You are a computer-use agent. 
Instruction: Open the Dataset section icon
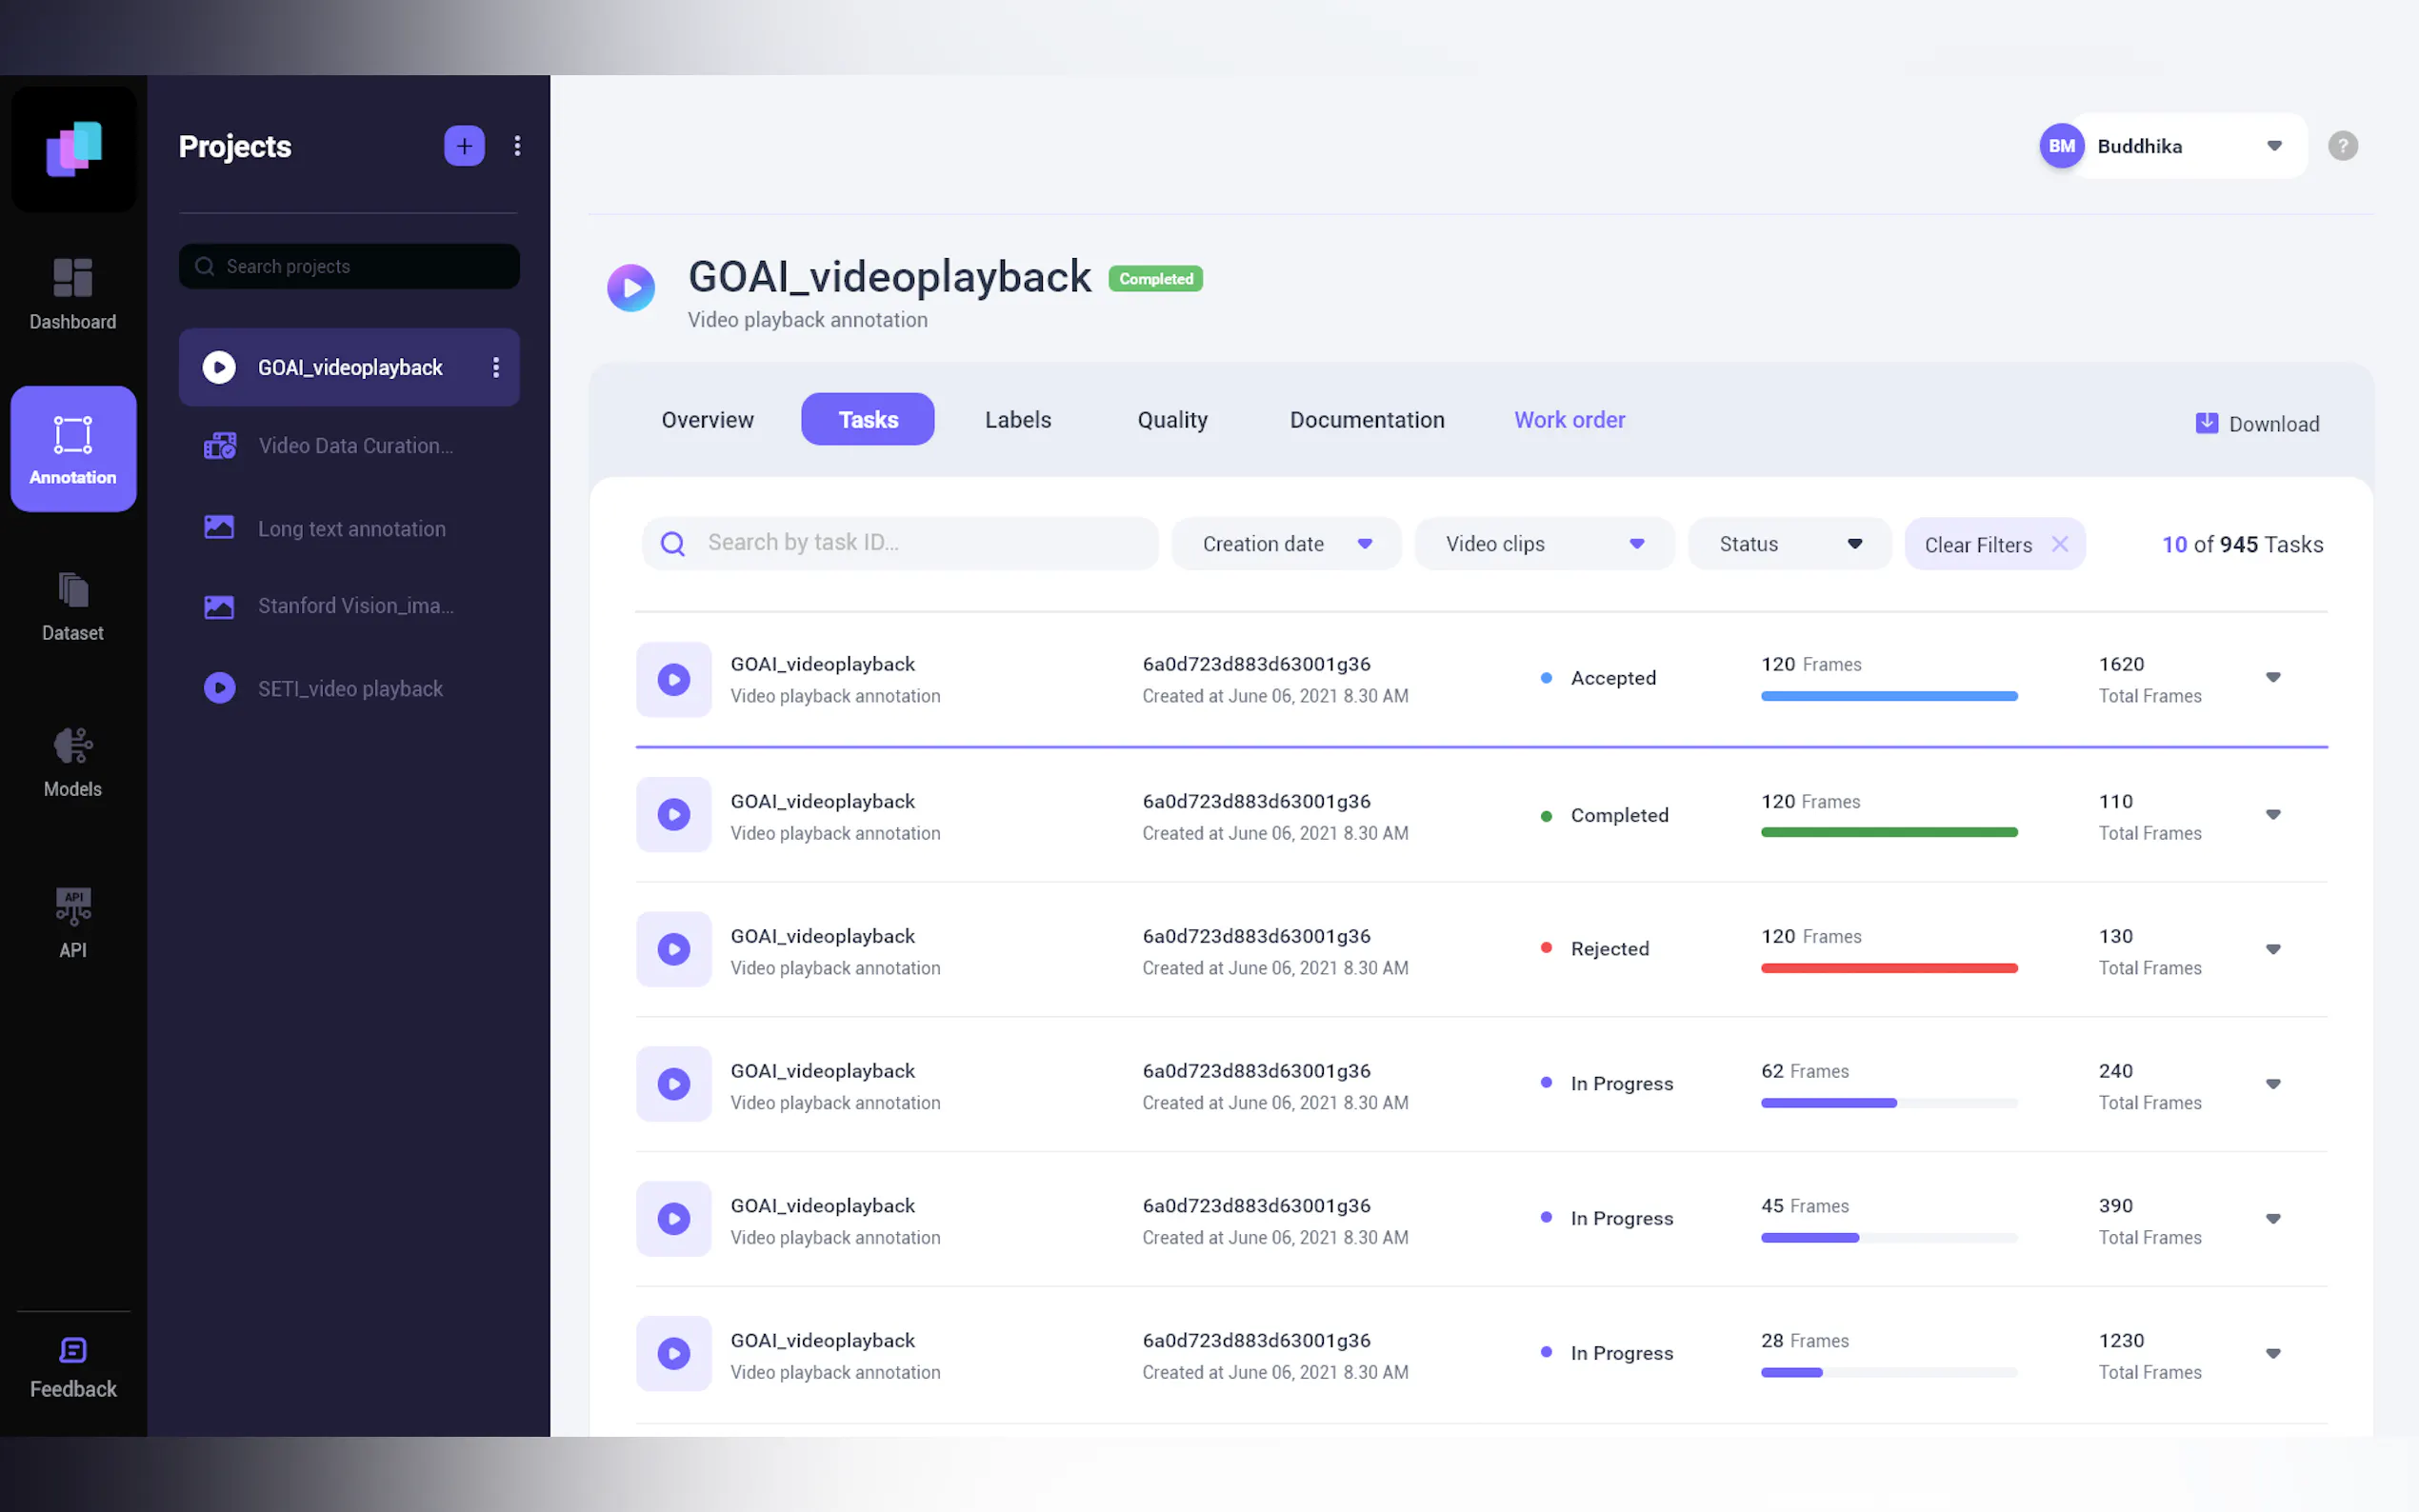pos(72,591)
